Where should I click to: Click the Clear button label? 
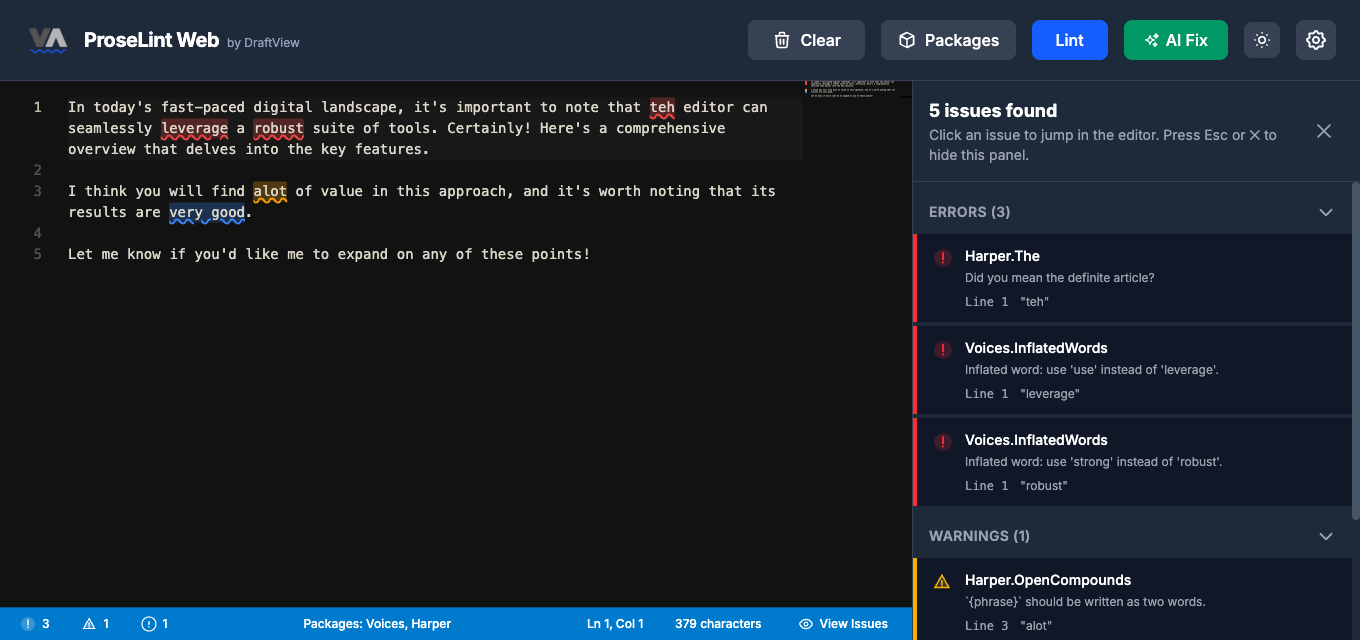point(820,40)
